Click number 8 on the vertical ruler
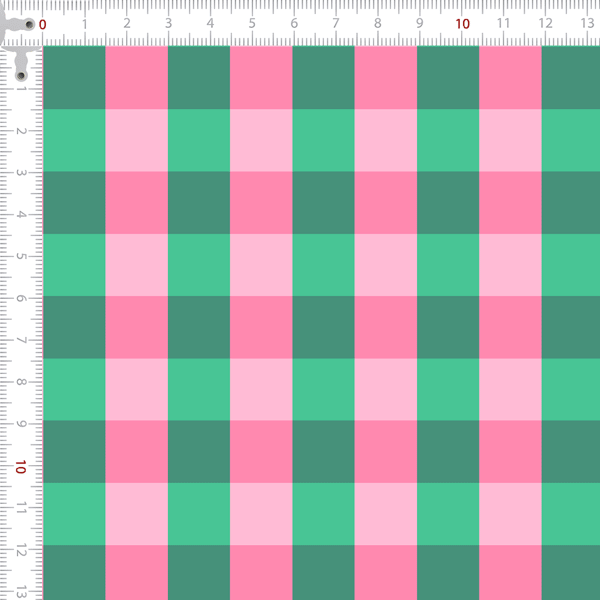 point(21,382)
